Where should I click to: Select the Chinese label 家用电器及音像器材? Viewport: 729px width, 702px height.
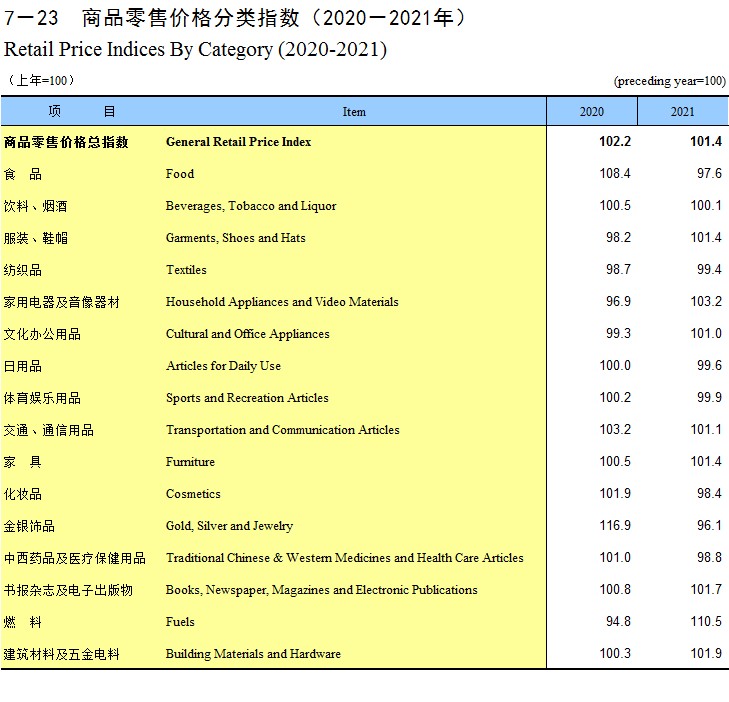[61, 302]
